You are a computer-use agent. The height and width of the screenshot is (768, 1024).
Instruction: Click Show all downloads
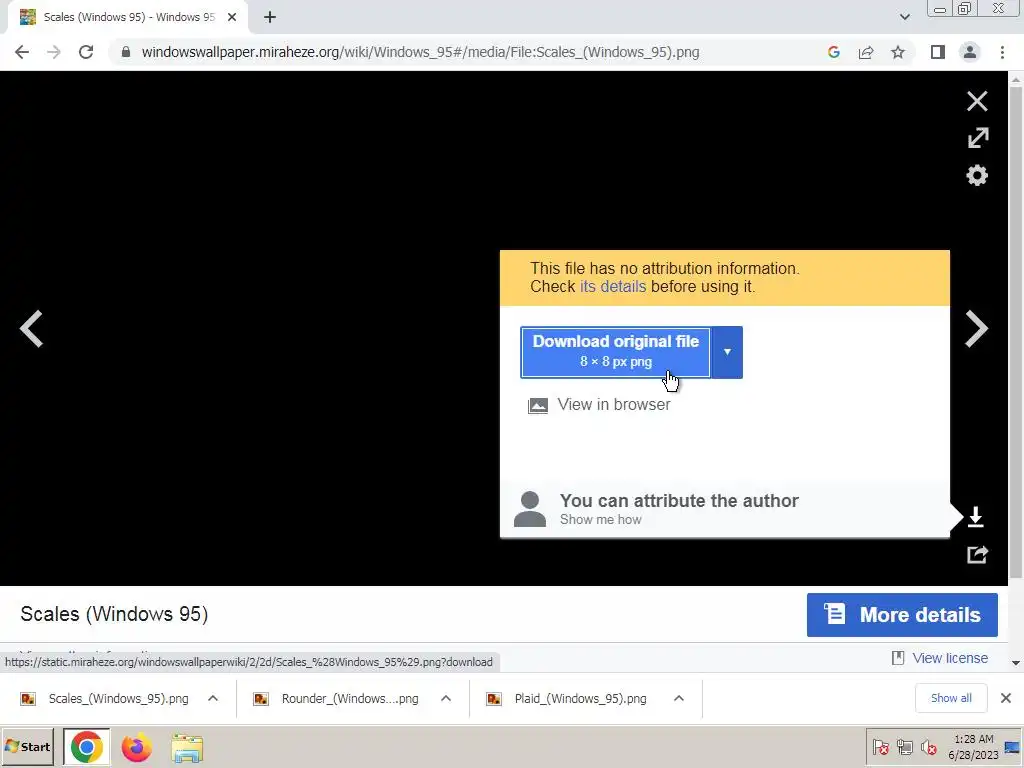coord(951,698)
